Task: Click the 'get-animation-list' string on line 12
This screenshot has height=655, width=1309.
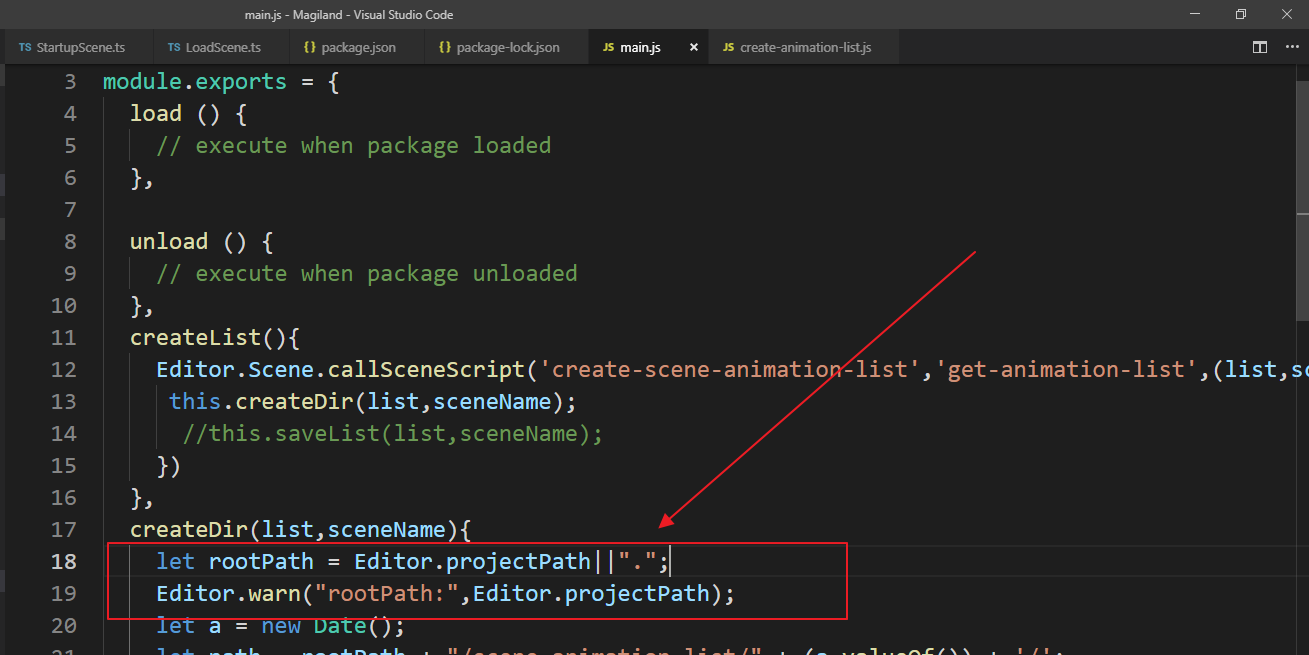Action: 1067,369
